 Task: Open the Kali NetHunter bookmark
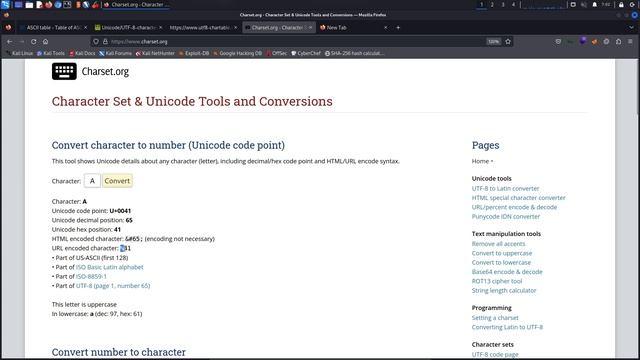click(155, 53)
